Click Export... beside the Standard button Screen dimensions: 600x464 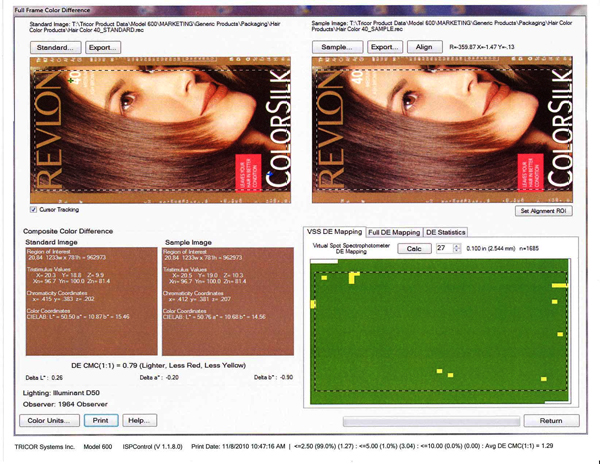103,47
